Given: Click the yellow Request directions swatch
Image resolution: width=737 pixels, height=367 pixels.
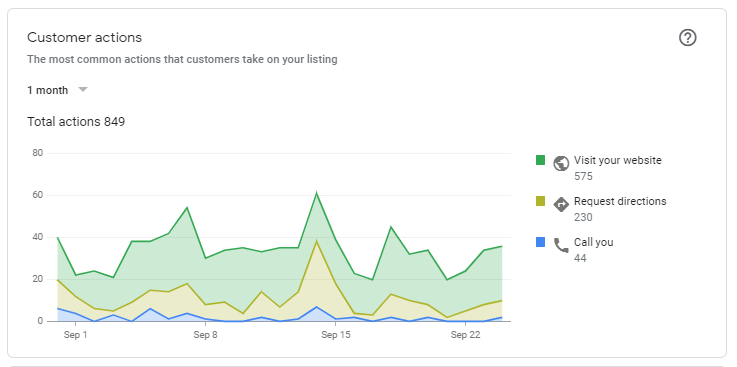Looking at the screenshot, I should (x=541, y=201).
